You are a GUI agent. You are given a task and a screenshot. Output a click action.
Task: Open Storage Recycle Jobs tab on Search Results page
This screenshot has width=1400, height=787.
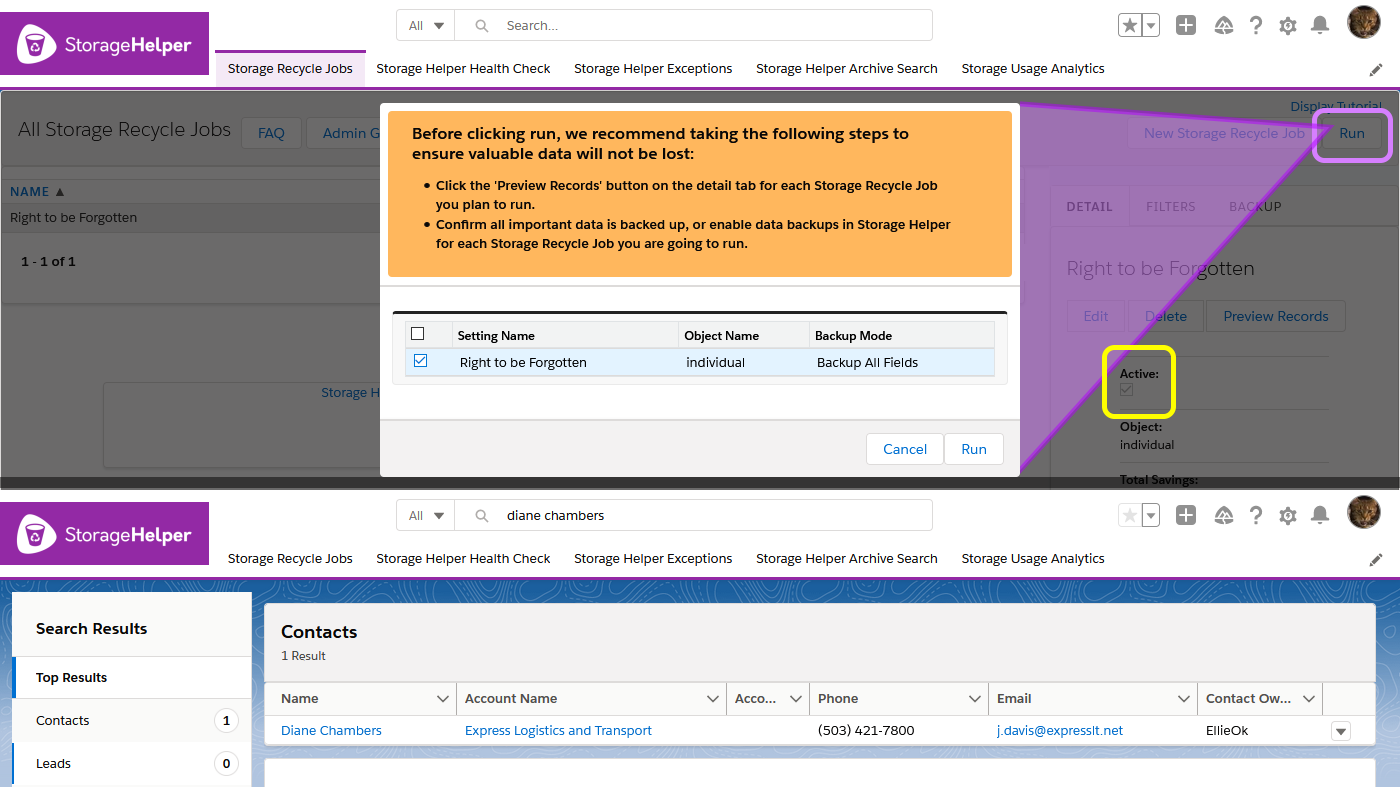(x=290, y=559)
